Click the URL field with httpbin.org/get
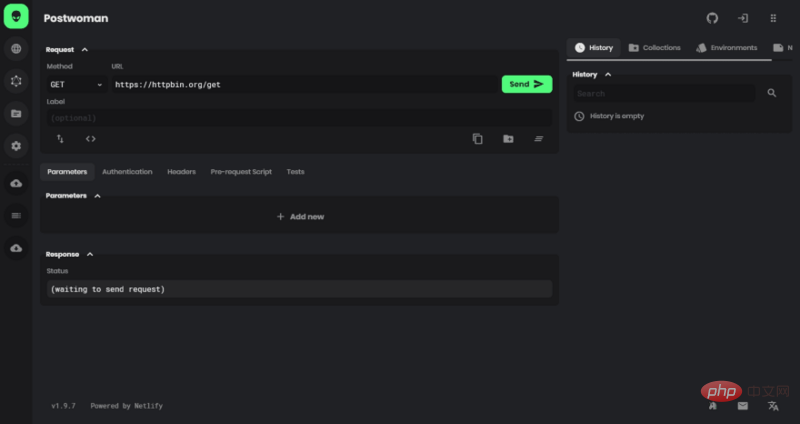 (305, 84)
